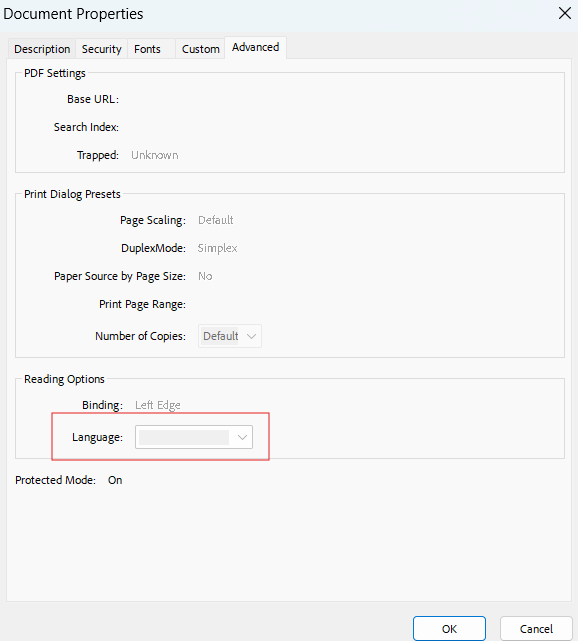
Task: Click the Binding Left Edge value
Action: 158,405
